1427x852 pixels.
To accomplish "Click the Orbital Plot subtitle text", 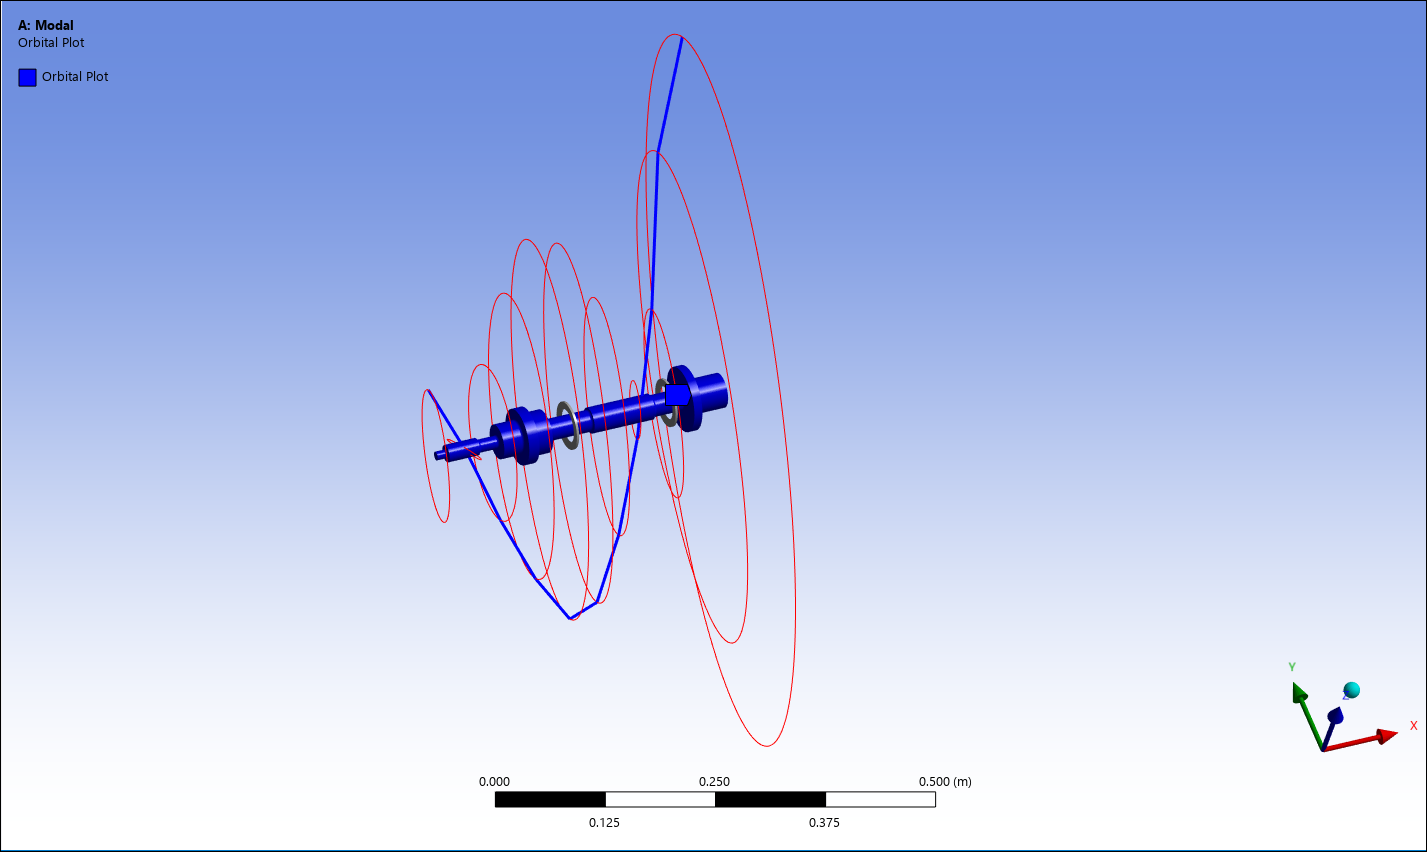I will click(x=50, y=42).
